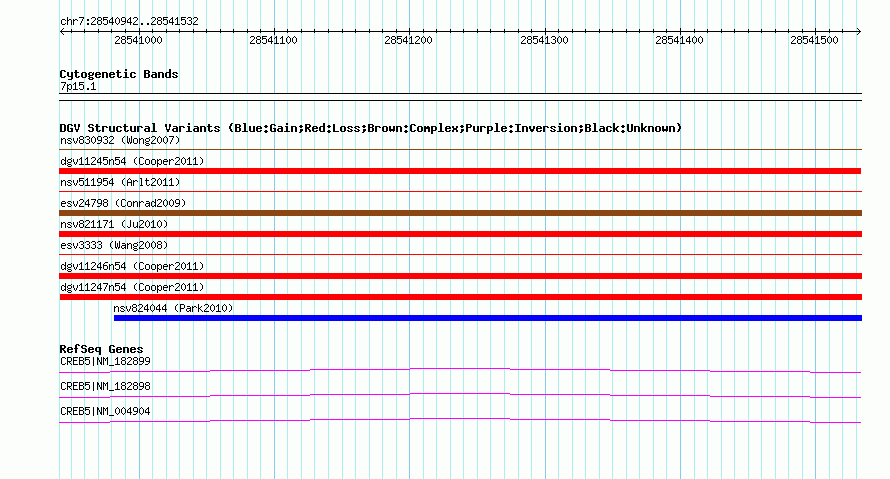Click the magenta CREB5|NM_182899 gene line
The height and width of the screenshot is (479, 890).
(460, 371)
